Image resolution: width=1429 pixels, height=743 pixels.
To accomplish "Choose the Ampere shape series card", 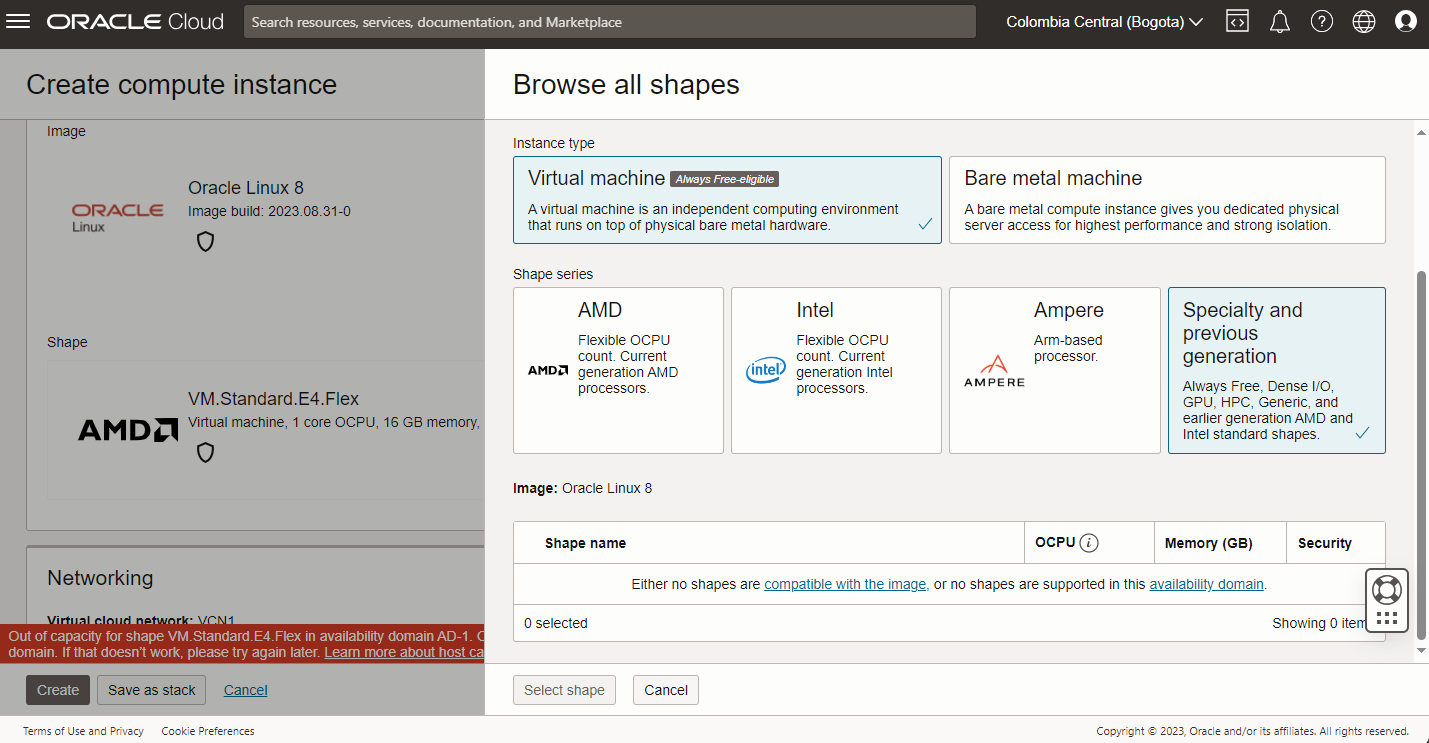I will coord(1054,371).
